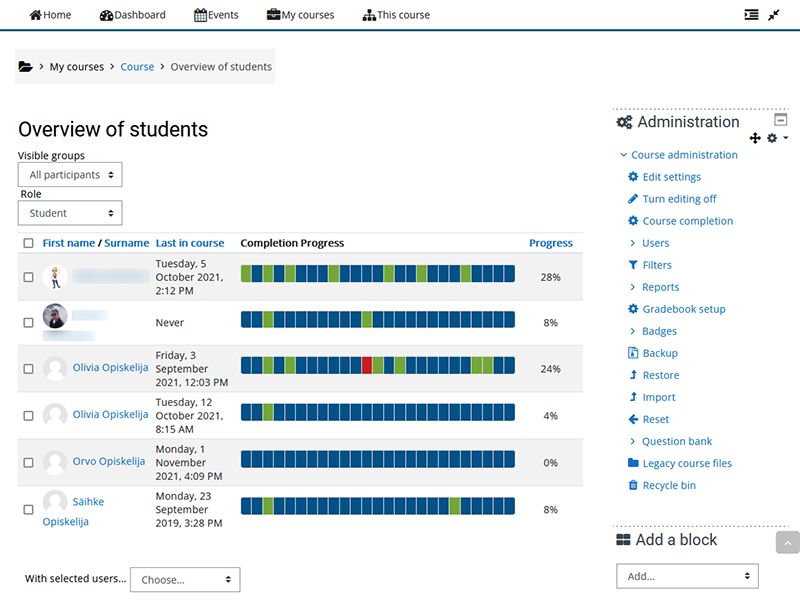Check the select-all checkbox in the table header
This screenshot has height=607, width=800.
tap(28, 242)
